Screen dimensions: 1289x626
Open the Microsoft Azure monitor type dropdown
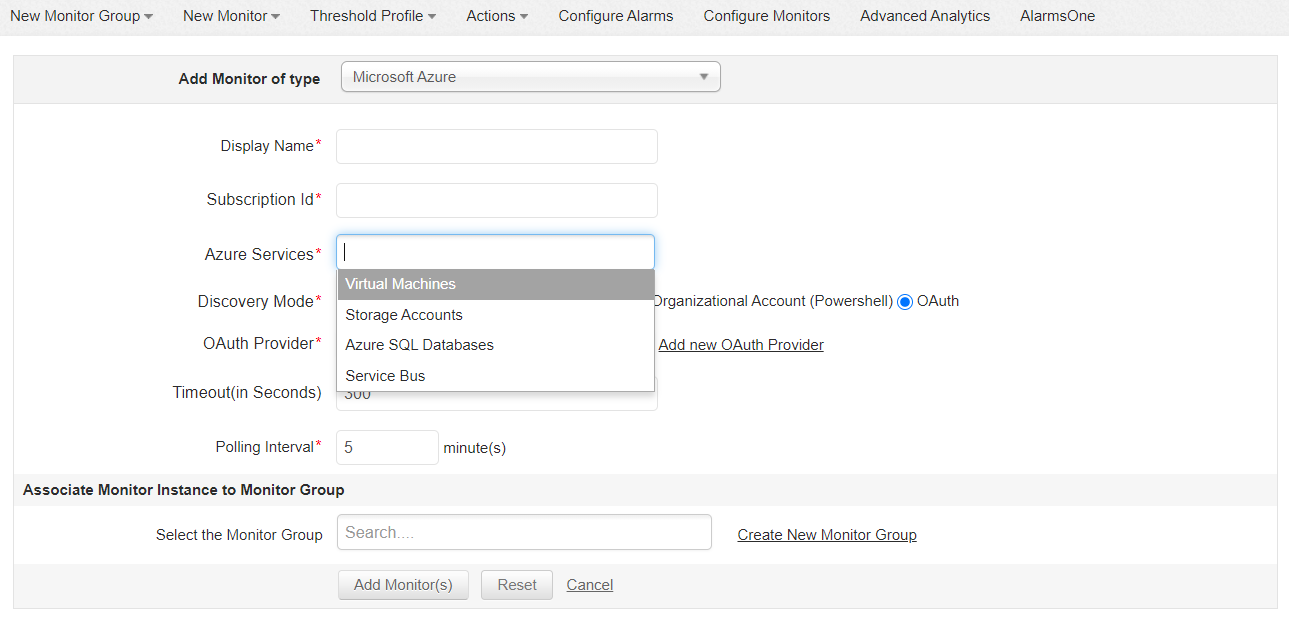[531, 77]
